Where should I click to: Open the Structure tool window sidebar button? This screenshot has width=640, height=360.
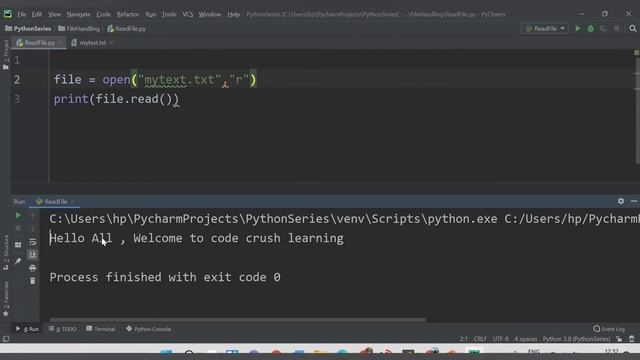(x=5, y=252)
